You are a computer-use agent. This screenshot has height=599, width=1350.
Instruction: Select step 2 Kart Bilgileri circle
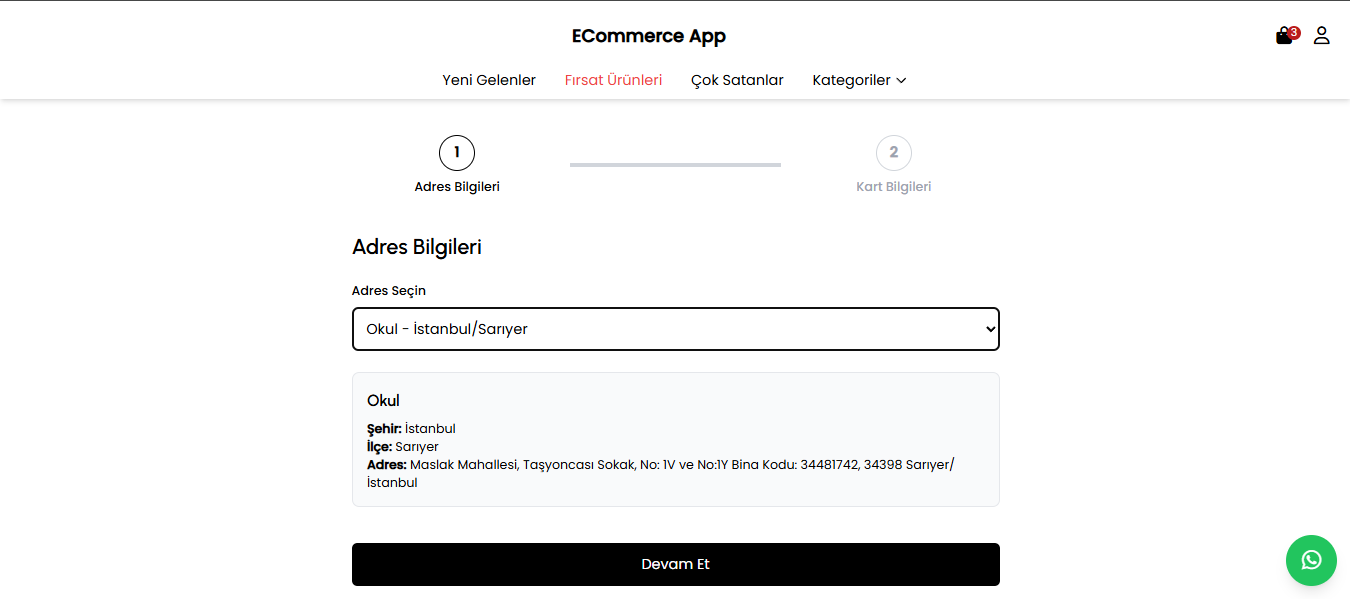click(893, 152)
